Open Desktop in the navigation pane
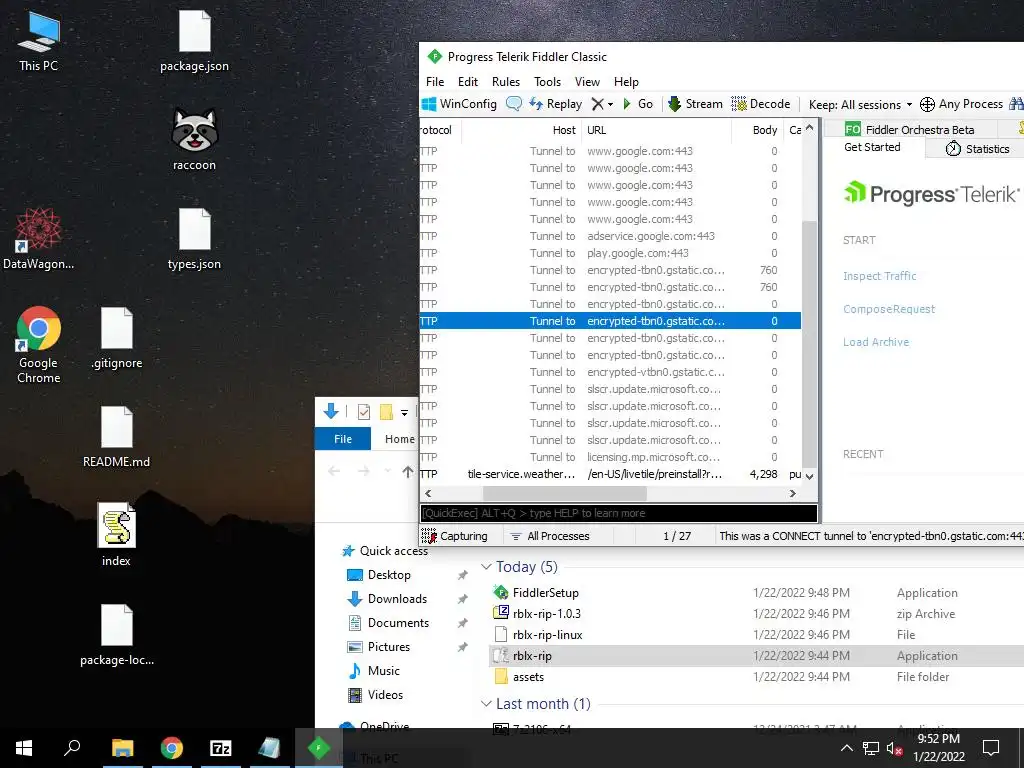The image size is (1024, 768). 379,575
